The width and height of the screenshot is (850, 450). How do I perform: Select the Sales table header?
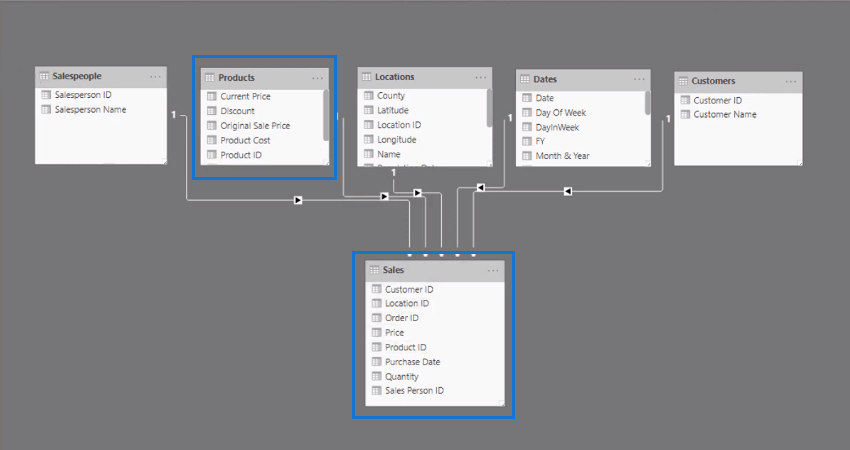(435, 270)
